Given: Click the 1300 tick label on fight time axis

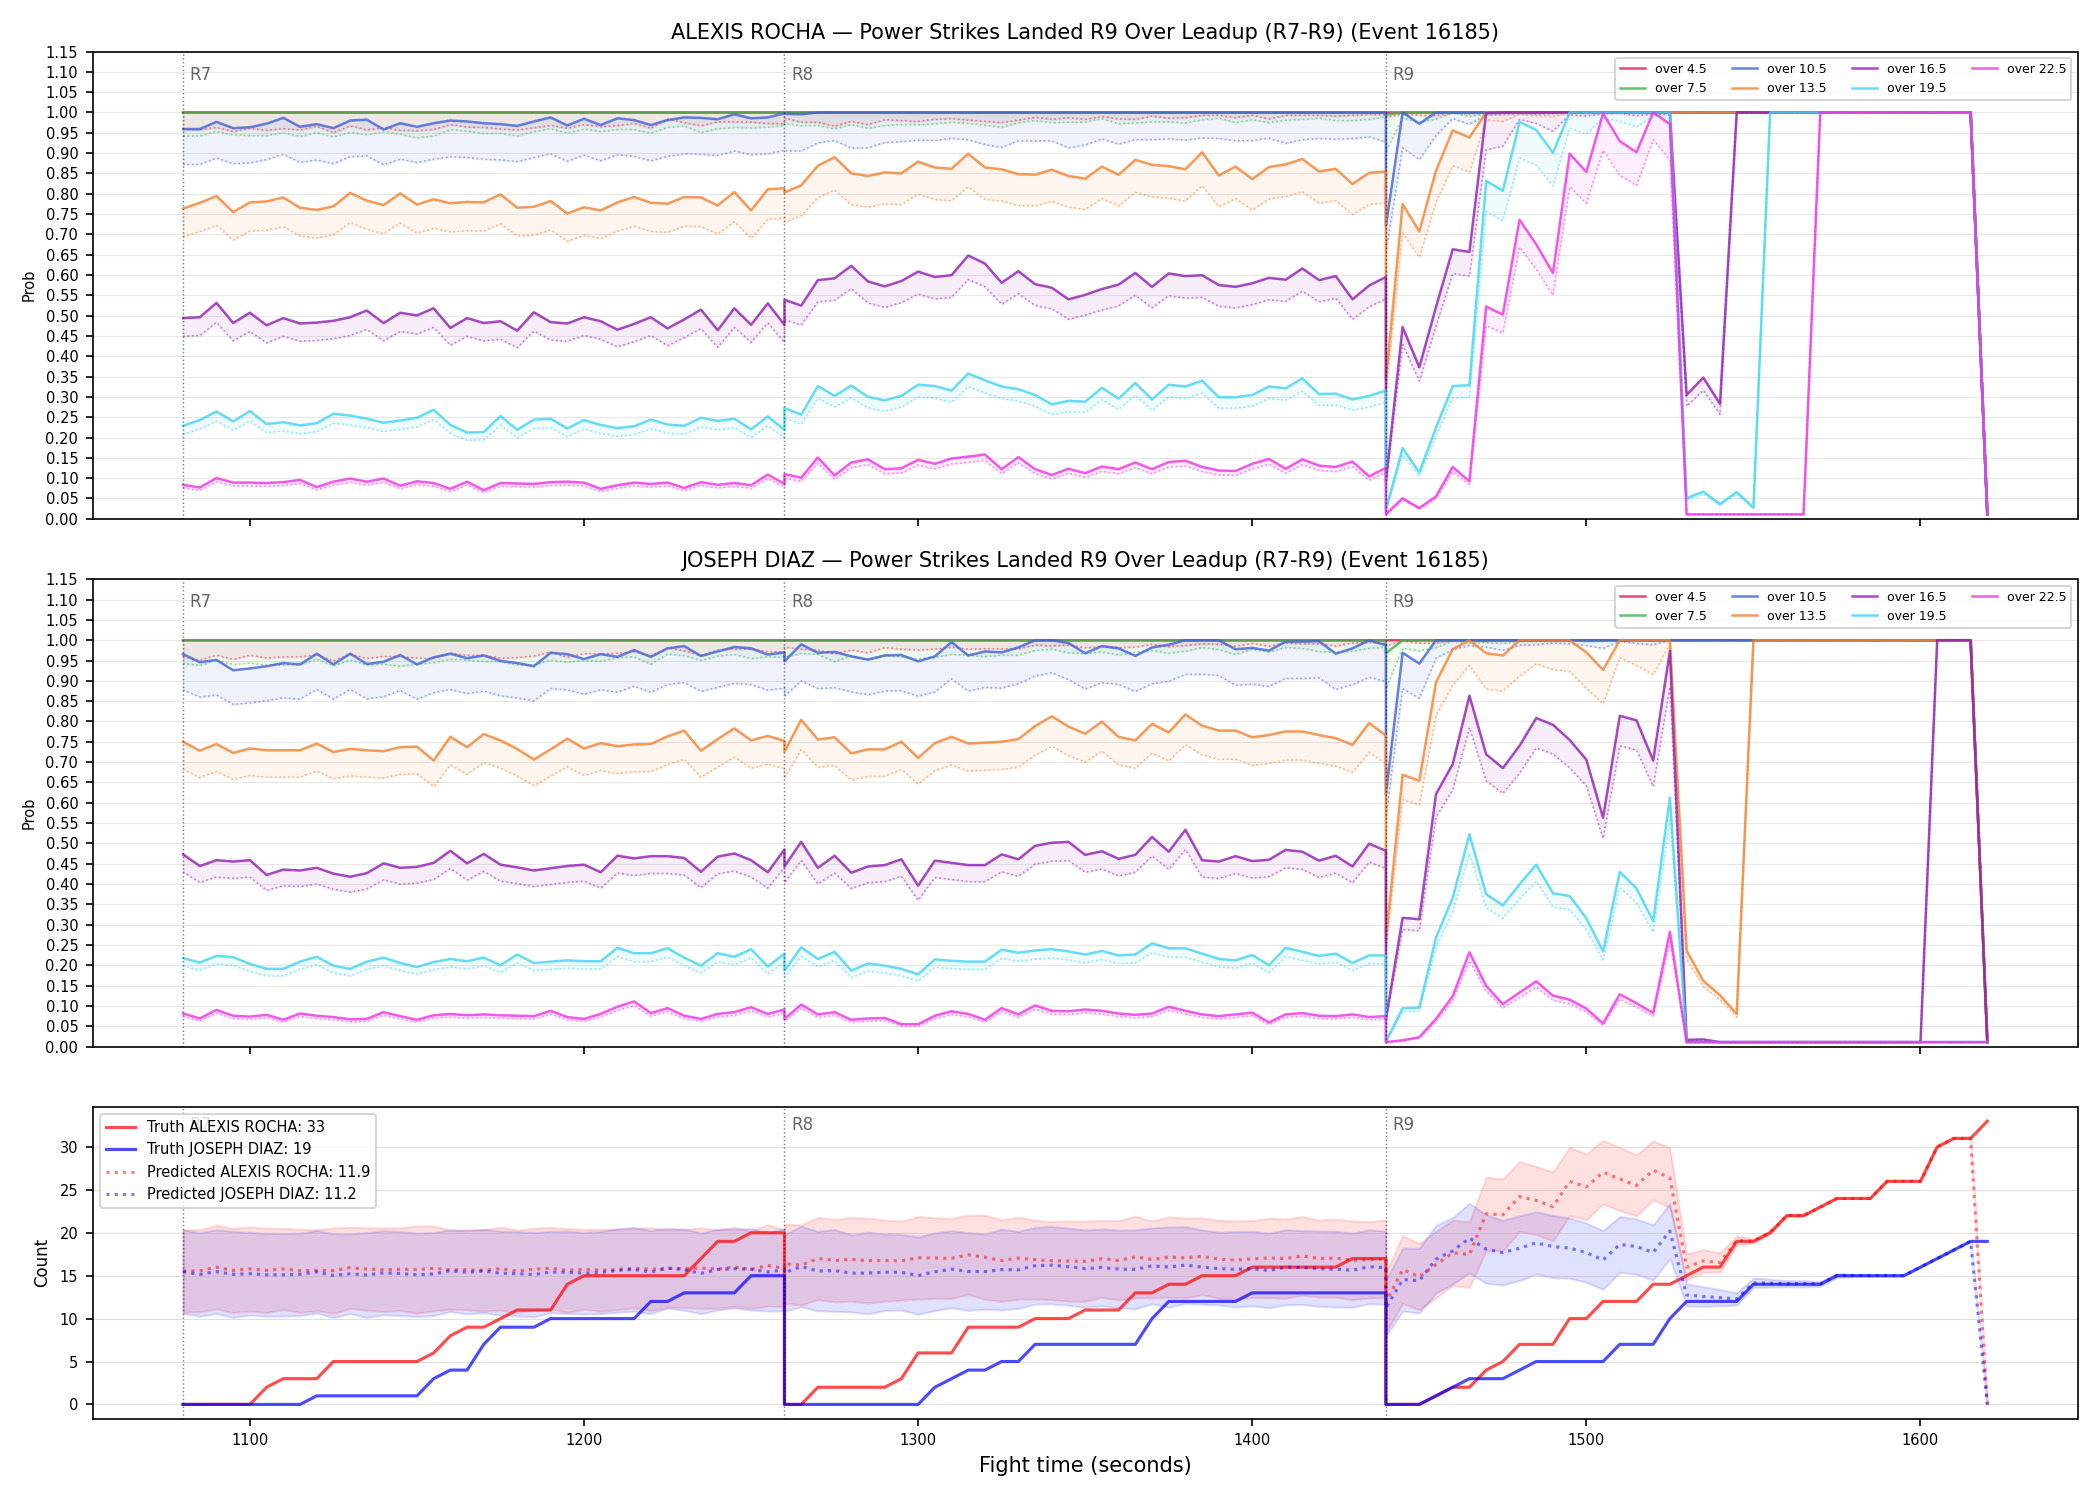Looking at the screenshot, I should tap(918, 1439).
